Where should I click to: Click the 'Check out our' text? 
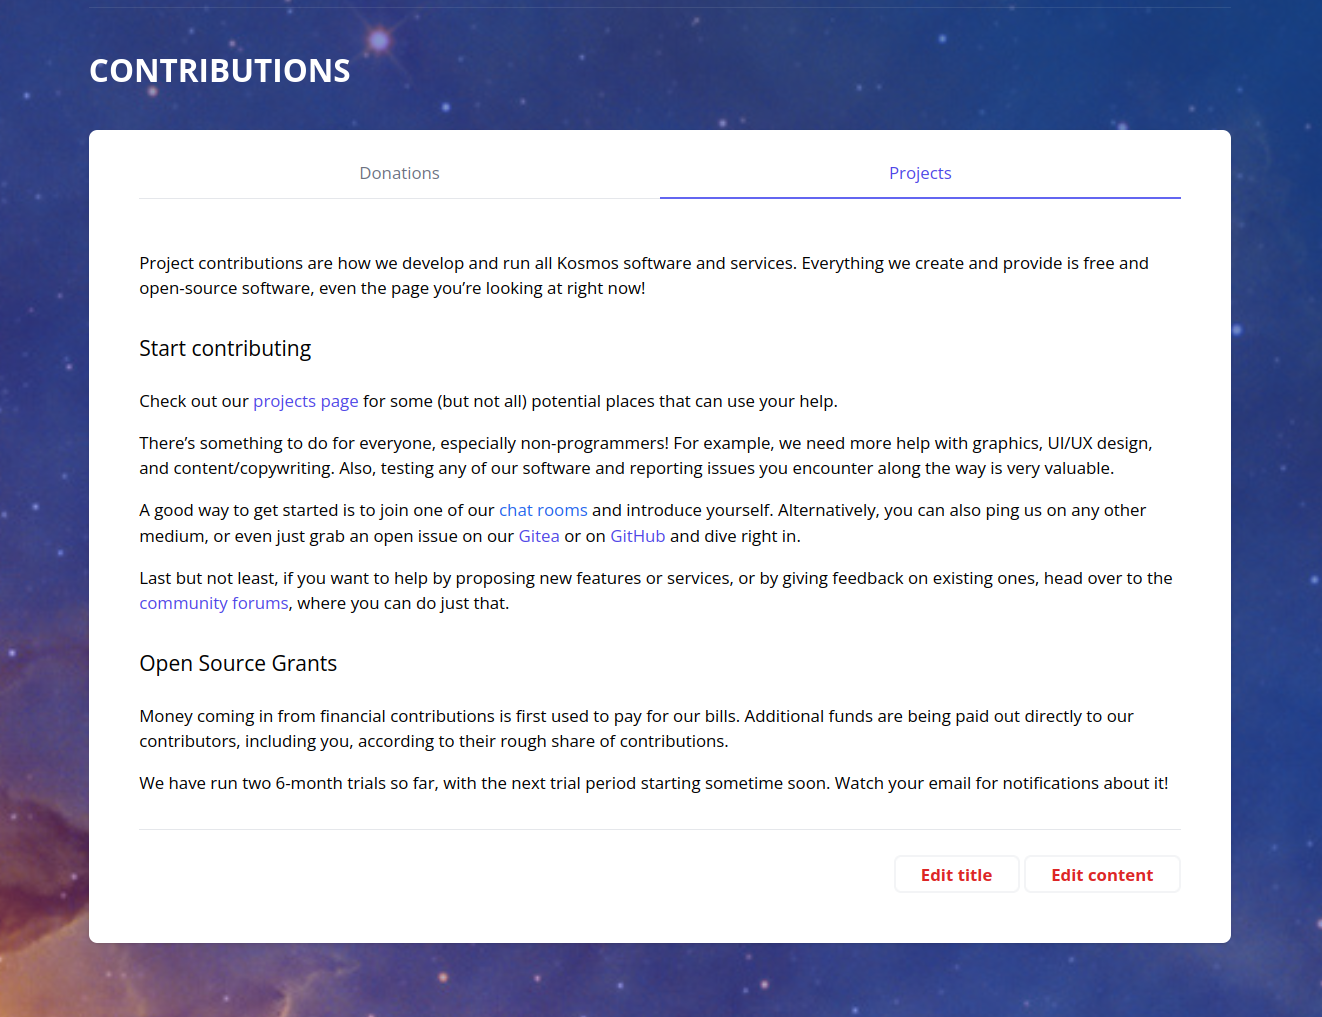pyautogui.click(x=193, y=401)
